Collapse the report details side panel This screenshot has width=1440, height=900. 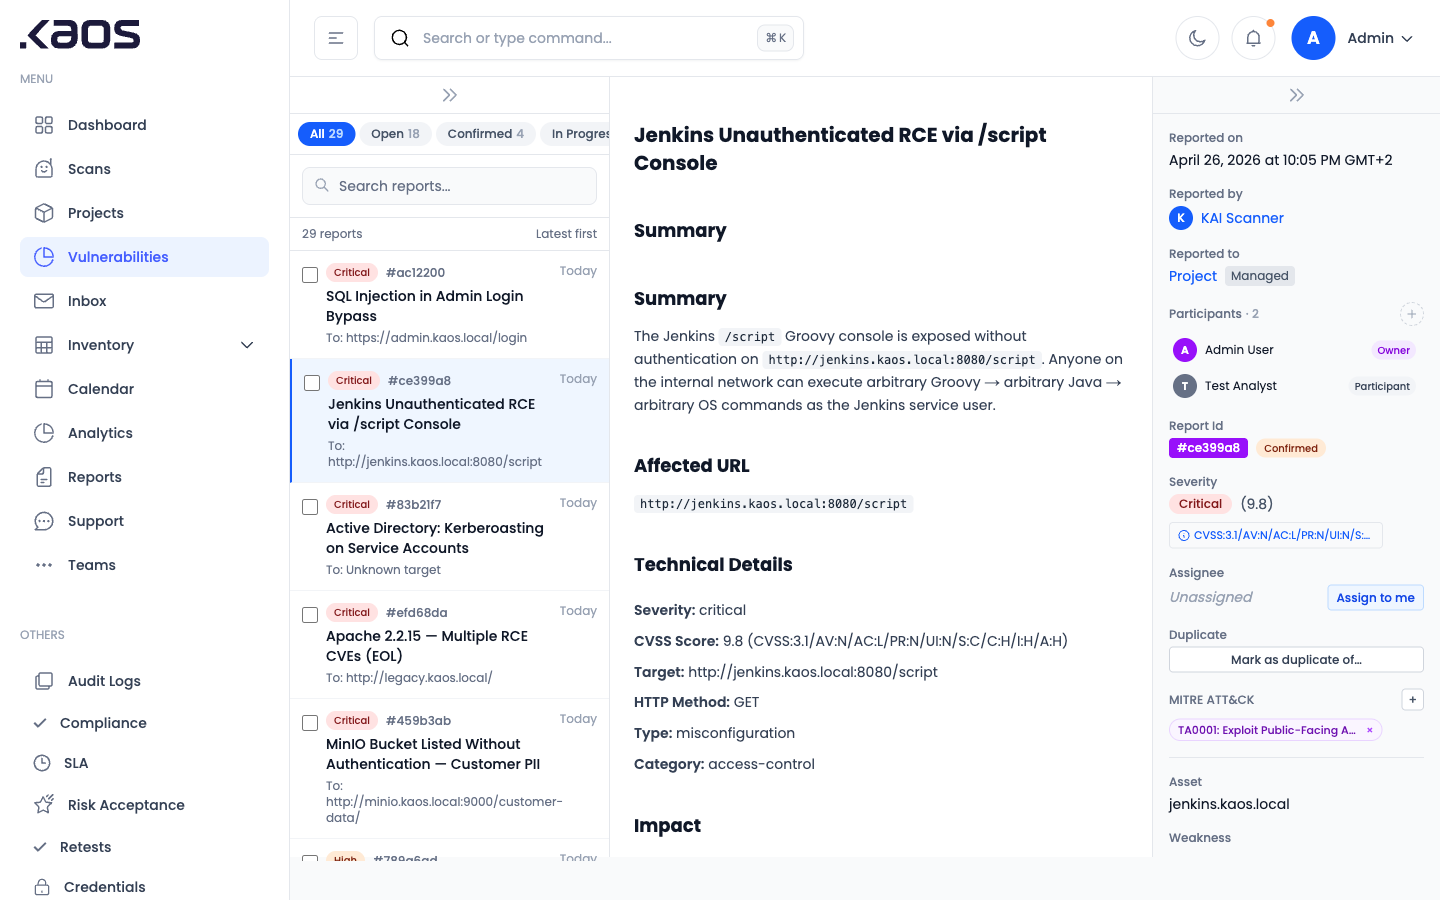click(1296, 95)
